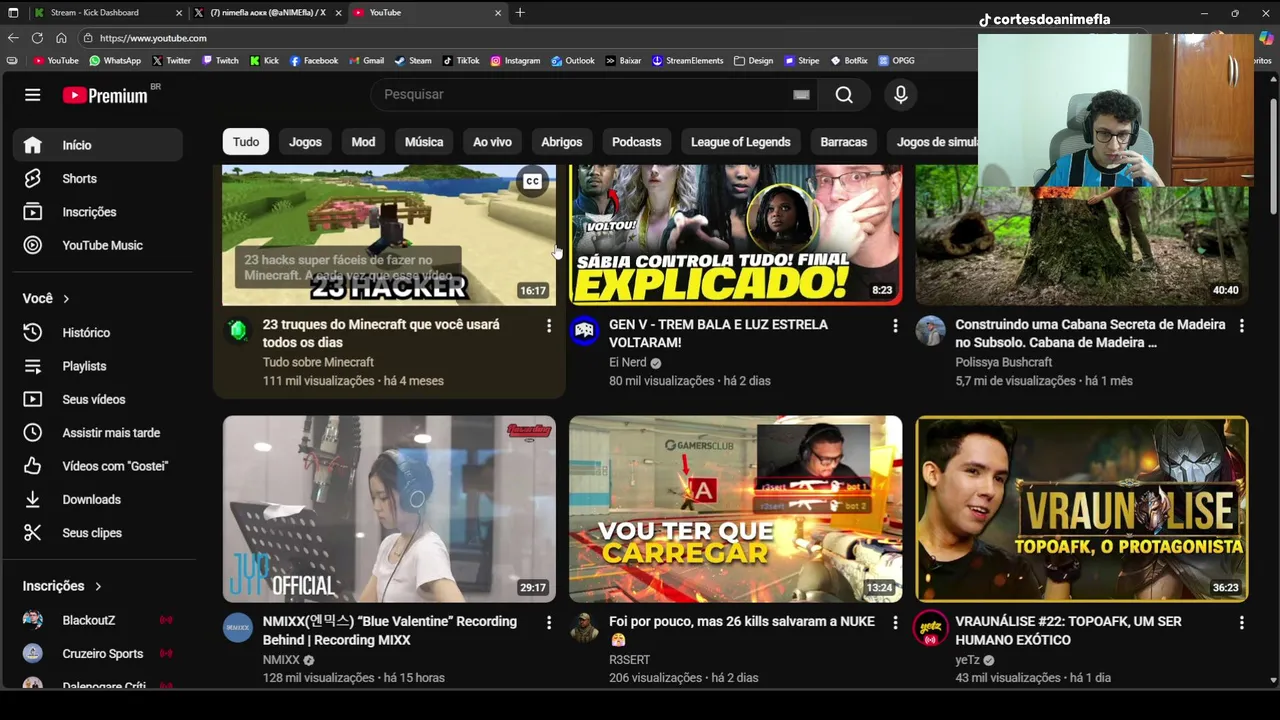
Task: Open options menu for Cabana Secreta video
Action: point(1241,326)
